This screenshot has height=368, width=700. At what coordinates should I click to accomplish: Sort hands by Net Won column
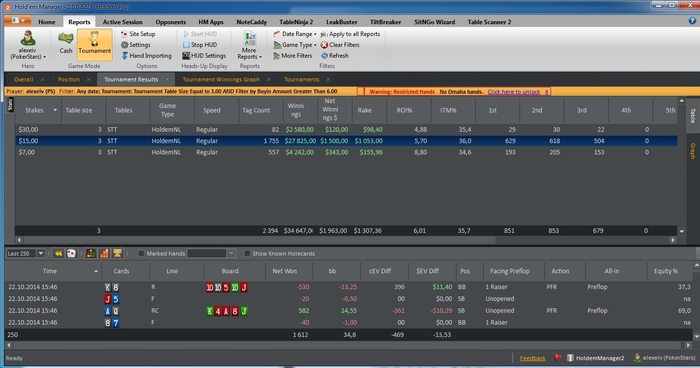(284, 271)
